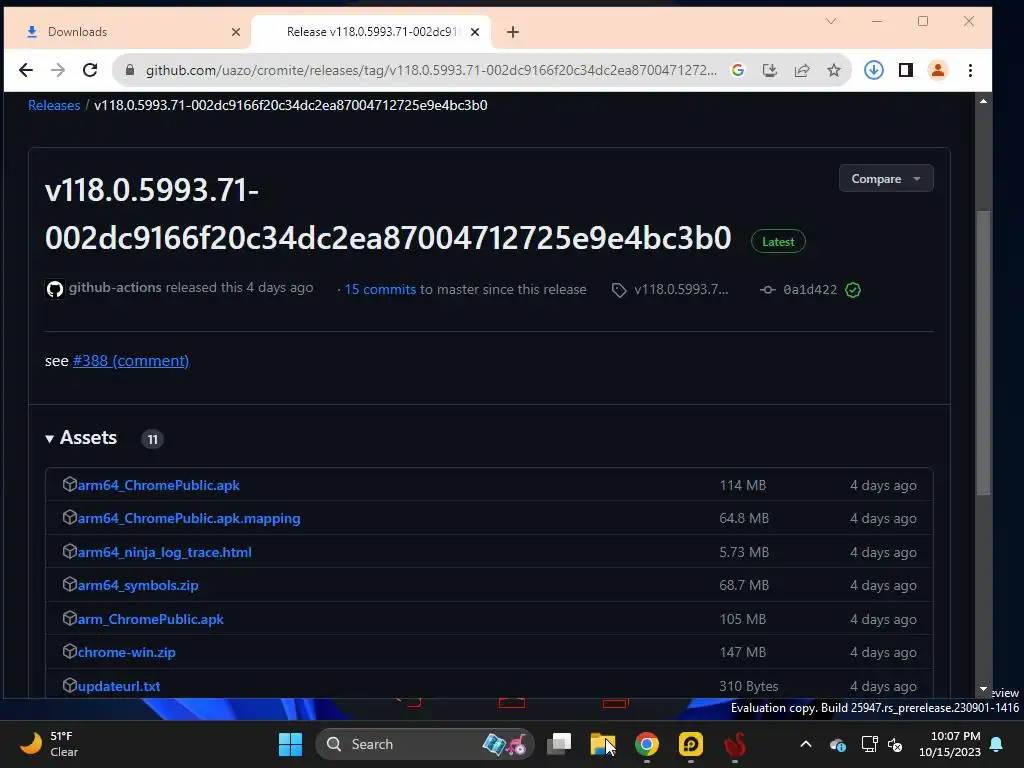Close the Downloads tab
Image resolution: width=1024 pixels, height=768 pixels.
click(x=236, y=32)
